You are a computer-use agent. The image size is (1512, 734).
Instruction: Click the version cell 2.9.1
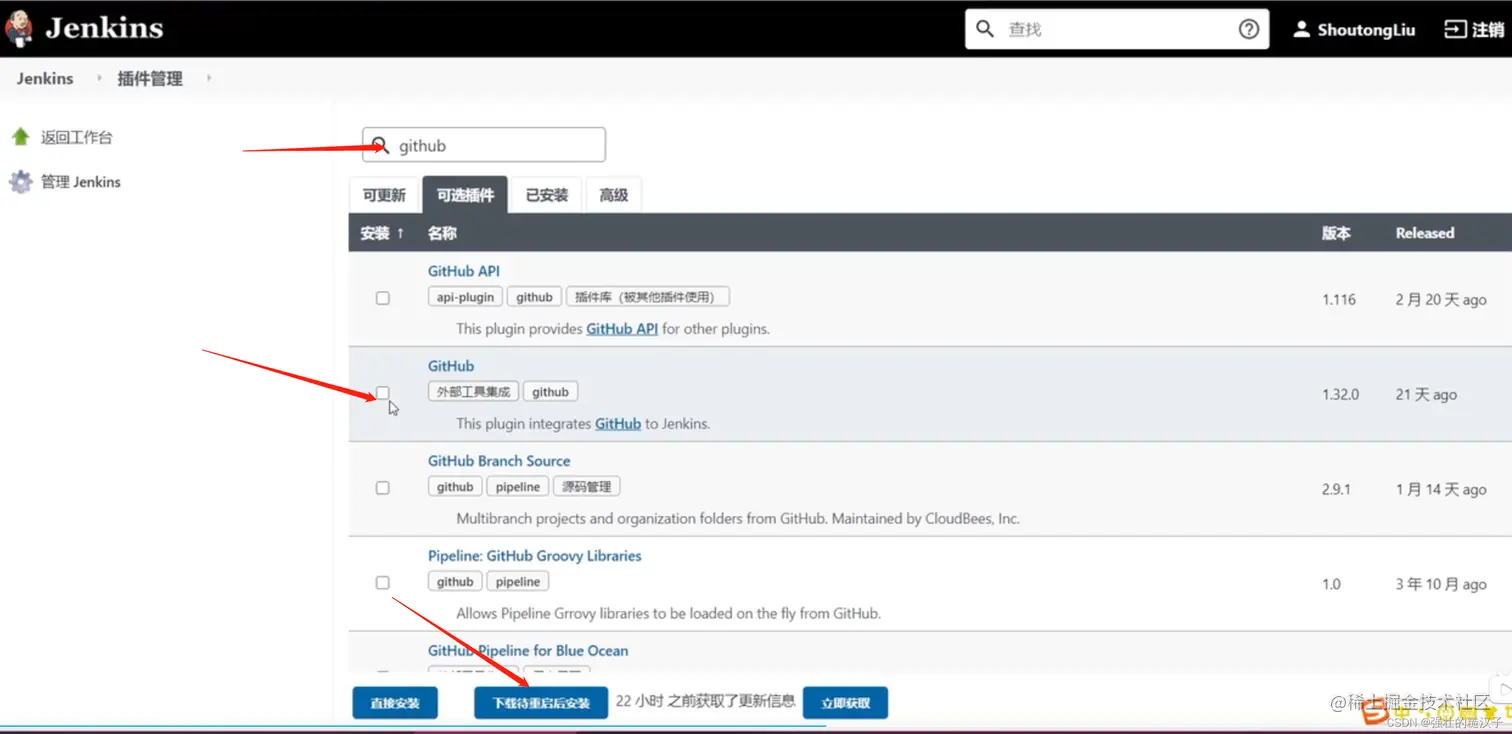(x=1336, y=489)
